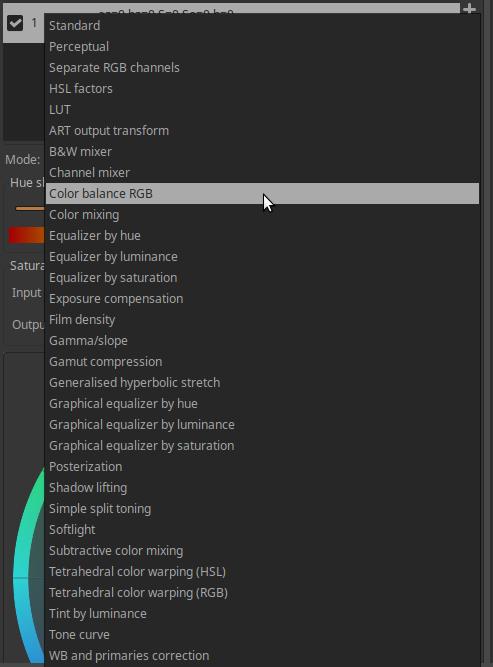Choose HSL factors entry
This screenshot has height=667, width=493.
pyautogui.click(x=262, y=88)
